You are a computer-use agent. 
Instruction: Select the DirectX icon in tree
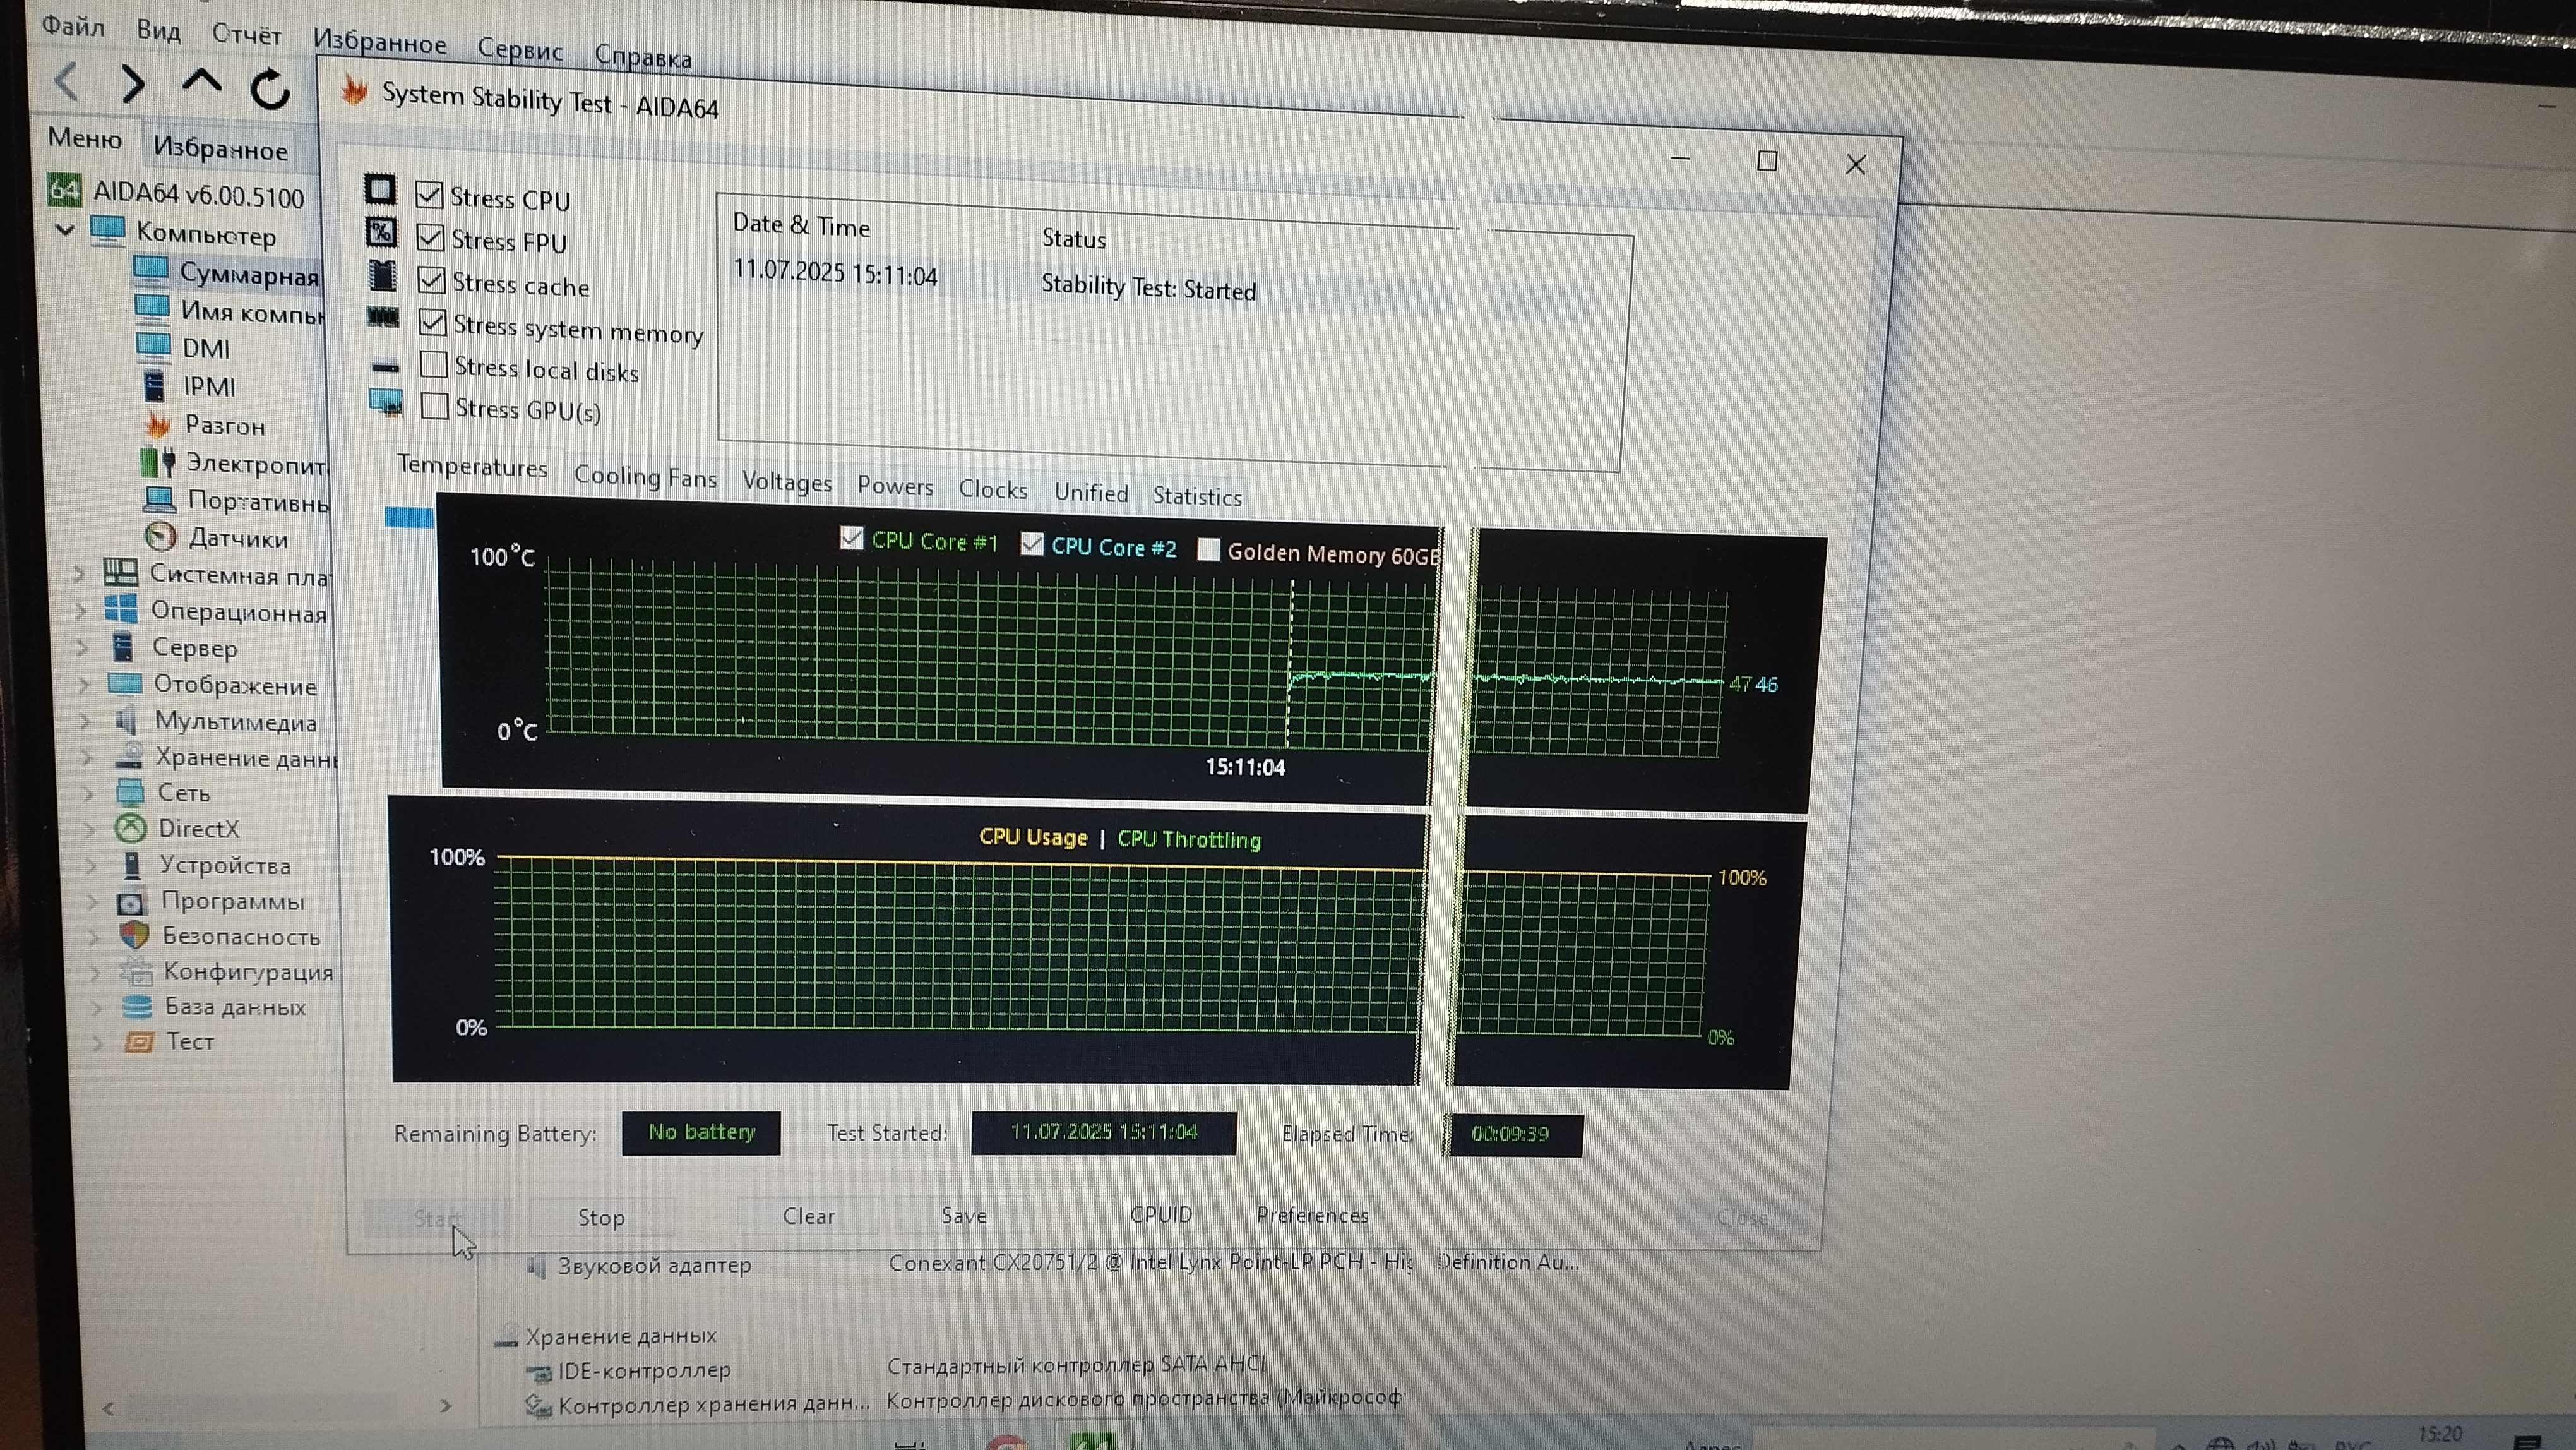point(130,828)
